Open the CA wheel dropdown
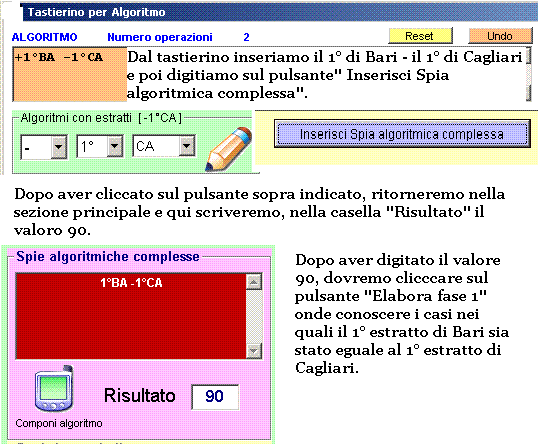This screenshot has width=538, height=448. point(164,146)
